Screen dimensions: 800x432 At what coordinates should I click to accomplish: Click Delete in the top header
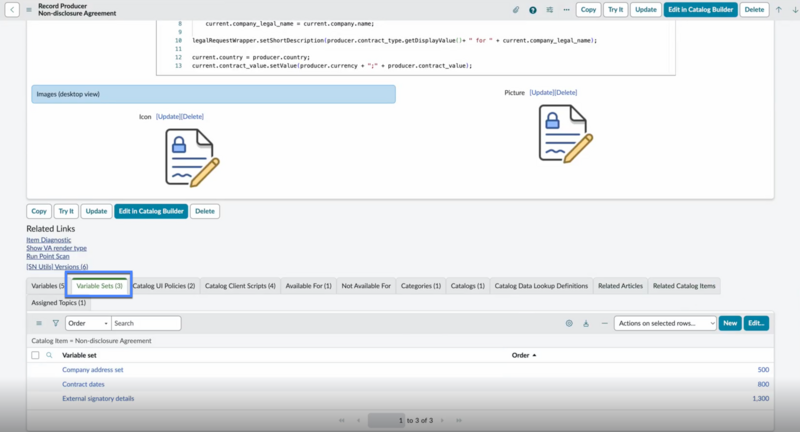click(x=754, y=10)
